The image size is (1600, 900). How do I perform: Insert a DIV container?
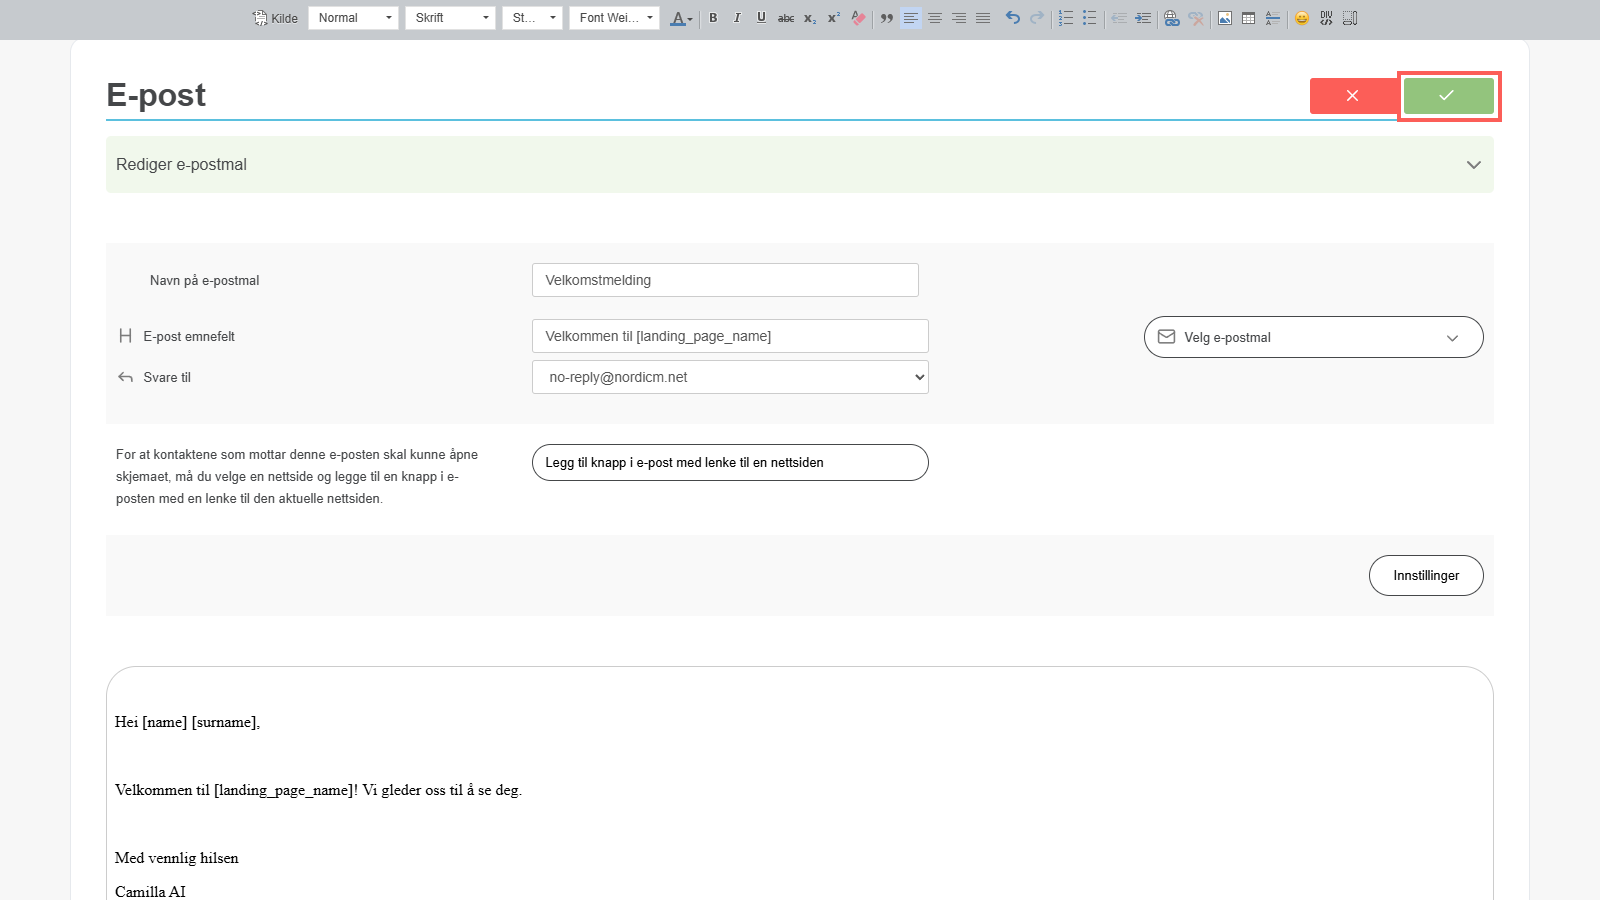1326,18
